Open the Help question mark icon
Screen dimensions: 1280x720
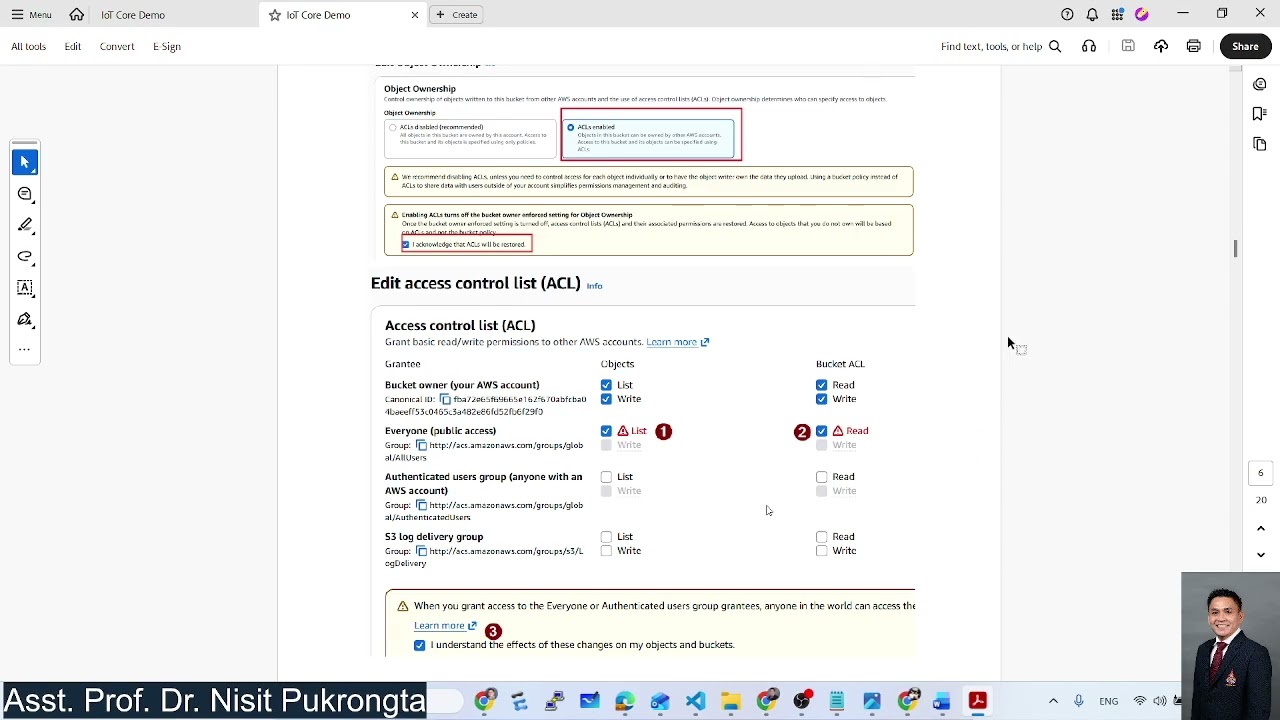[x=1067, y=15]
